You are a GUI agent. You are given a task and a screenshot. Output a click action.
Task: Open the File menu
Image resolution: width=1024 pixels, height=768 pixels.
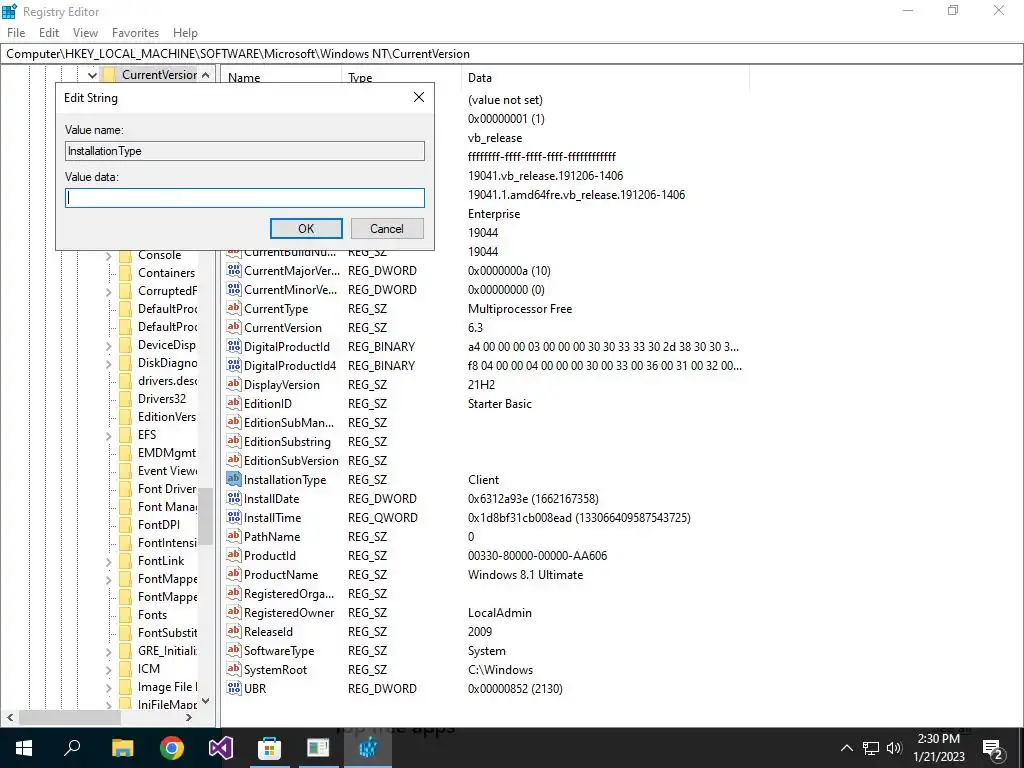pyautogui.click(x=16, y=33)
